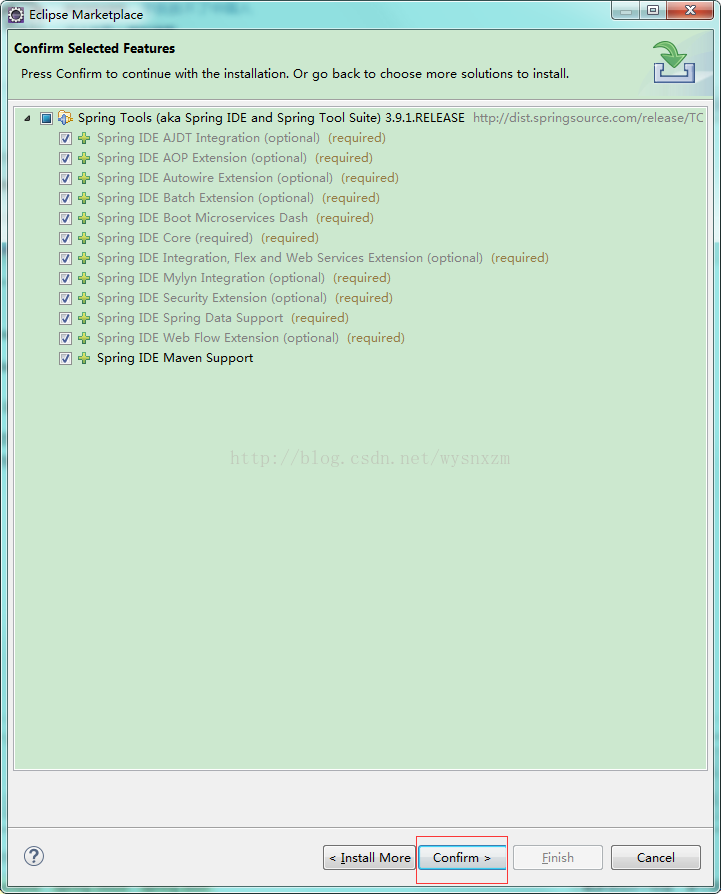Uncheck Spring IDE Security Extension checkbox
The height and width of the screenshot is (894, 721).
66,298
